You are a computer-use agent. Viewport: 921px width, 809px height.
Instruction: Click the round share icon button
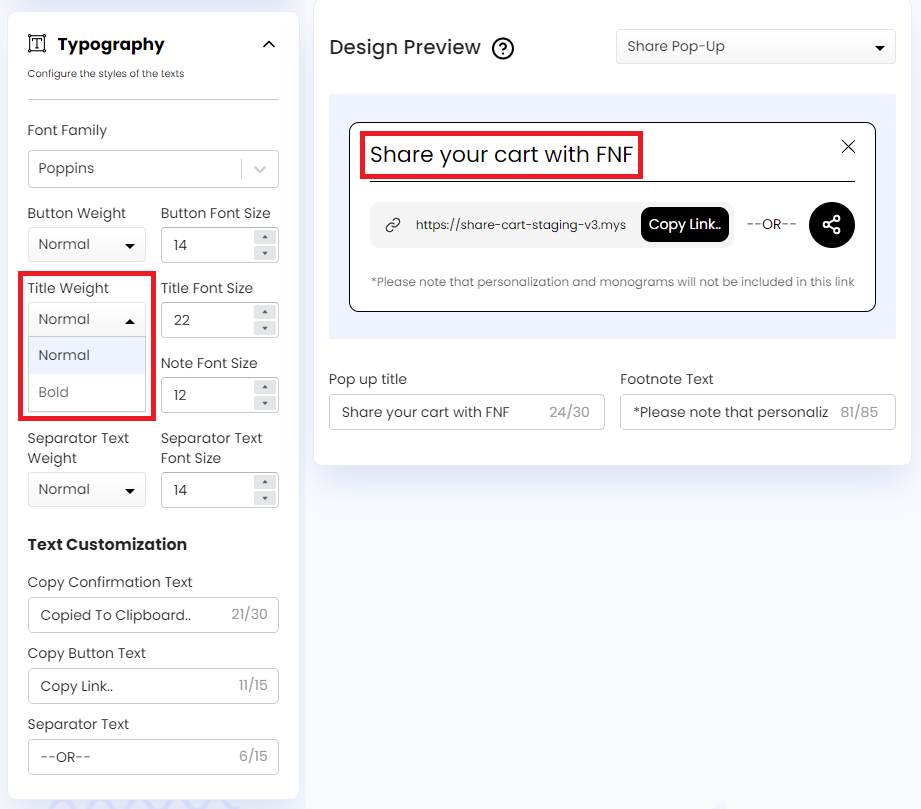pyautogui.click(x=832, y=225)
